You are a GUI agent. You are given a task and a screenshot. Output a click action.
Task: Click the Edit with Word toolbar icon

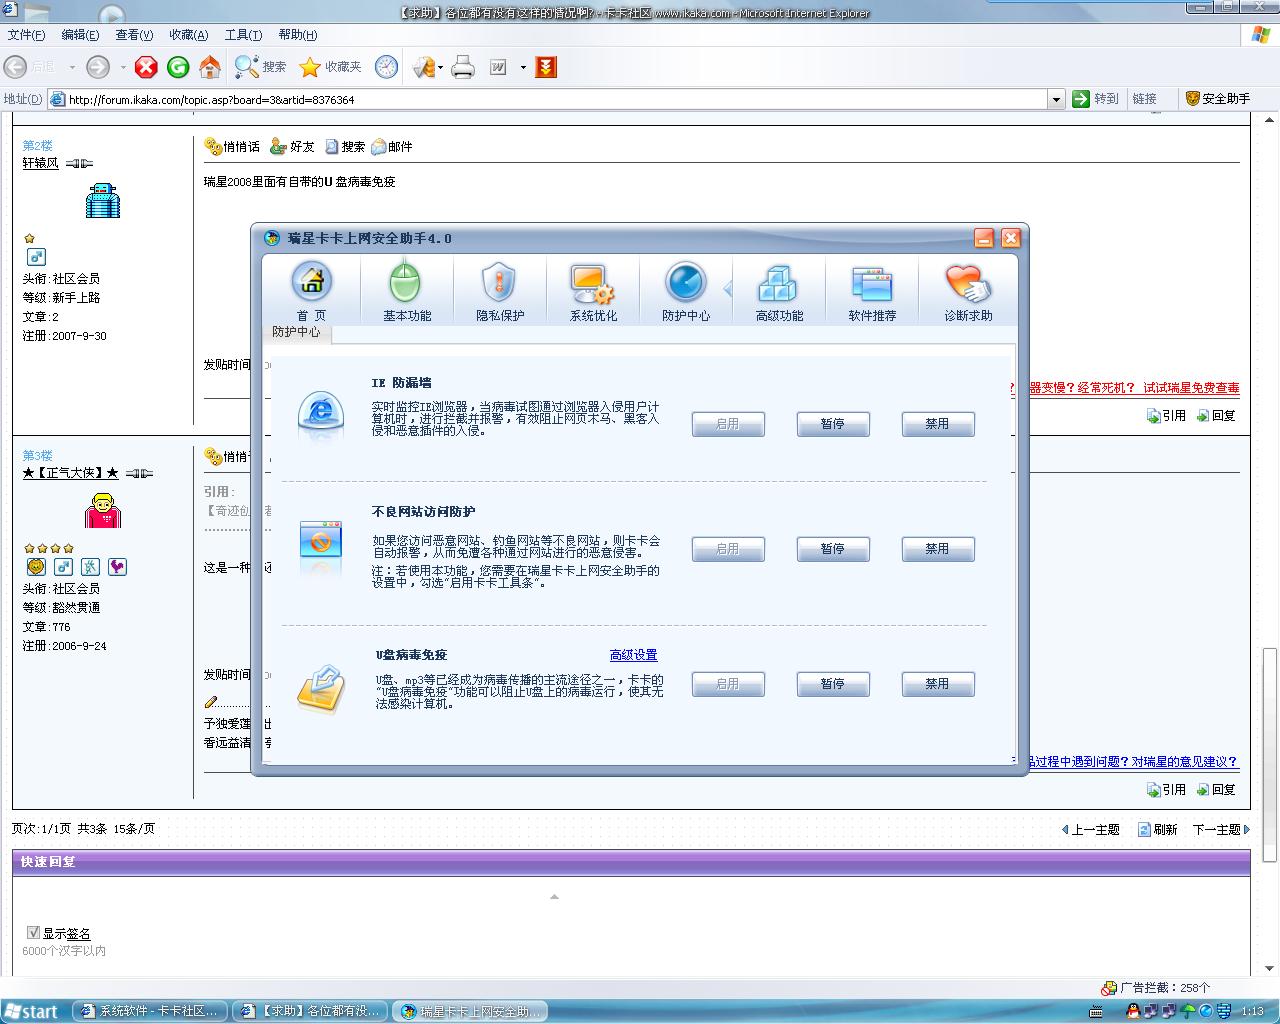(x=498, y=67)
